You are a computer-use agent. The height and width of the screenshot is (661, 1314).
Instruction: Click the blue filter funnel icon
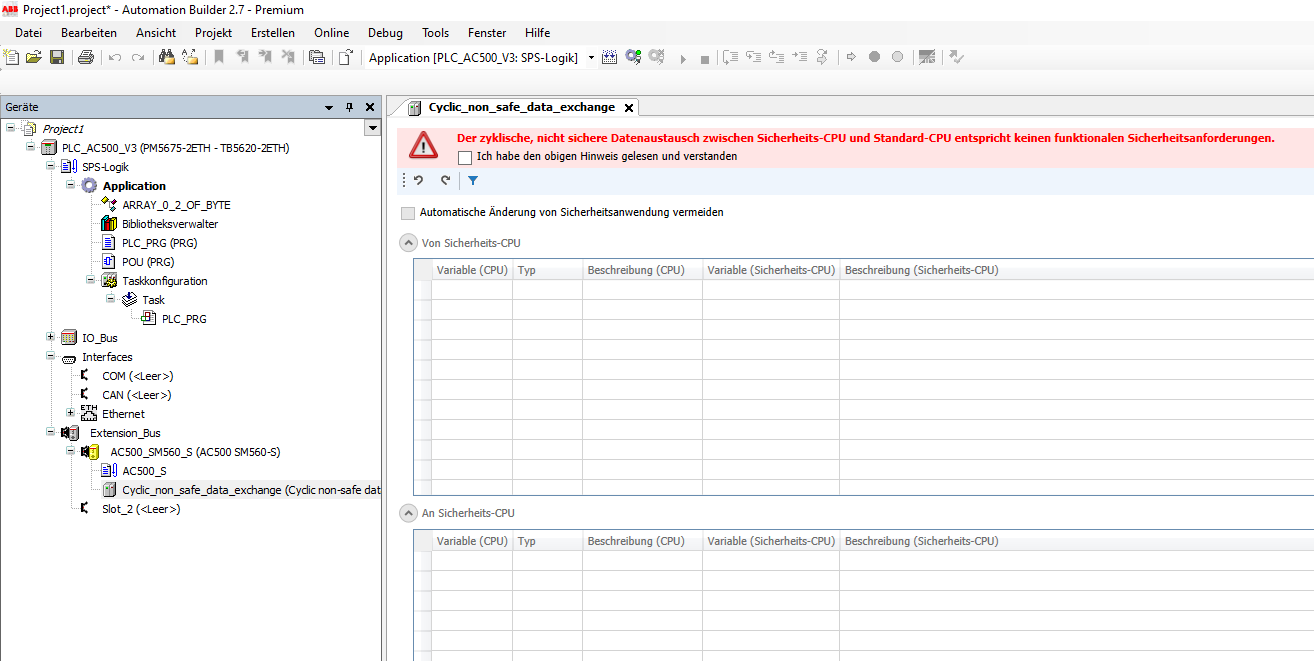(x=473, y=181)
